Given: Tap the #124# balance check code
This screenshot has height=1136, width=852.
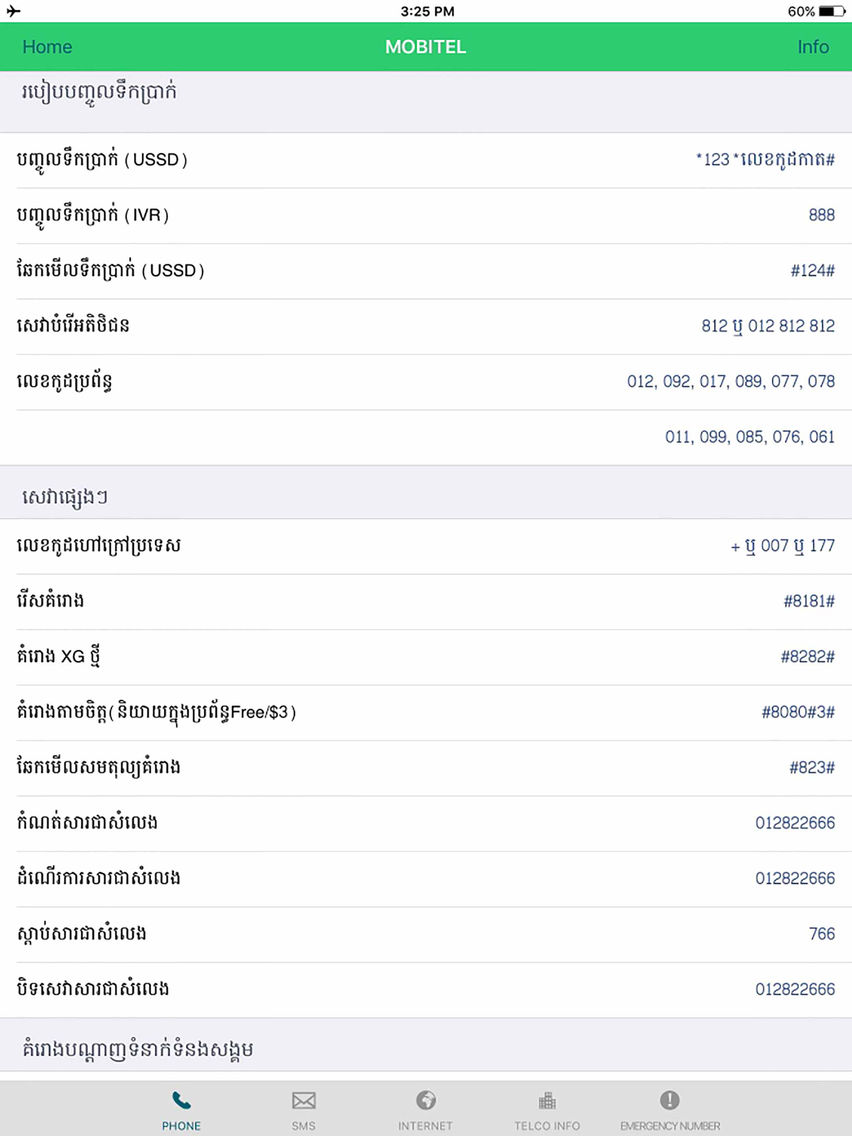Looking at the screenshot, I should coord(812,271).
